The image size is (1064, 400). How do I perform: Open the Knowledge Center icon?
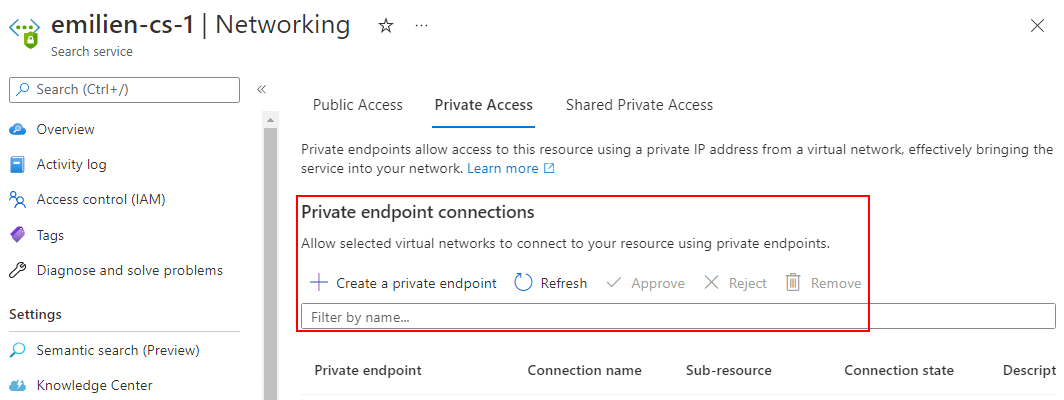click(x=18, y=386)
